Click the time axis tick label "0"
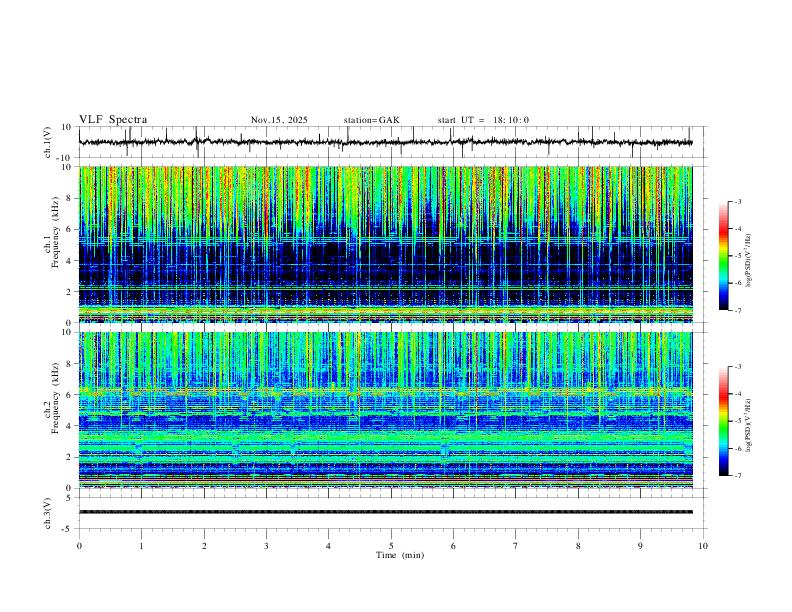 tap(79, 546)
